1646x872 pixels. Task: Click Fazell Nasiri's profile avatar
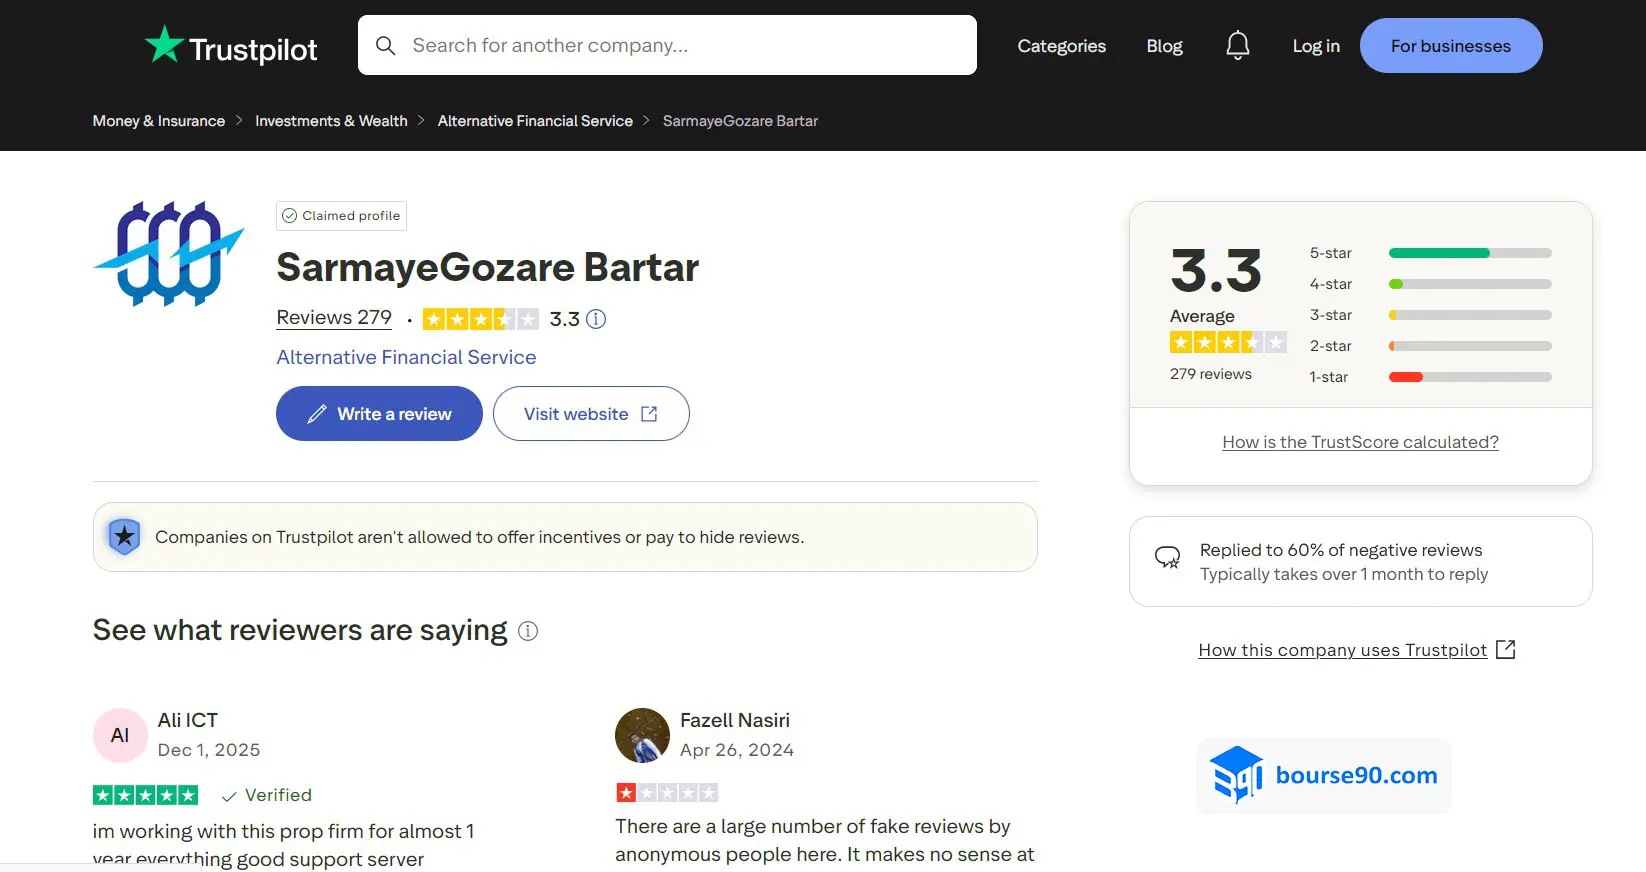click(x=642, y=735)
